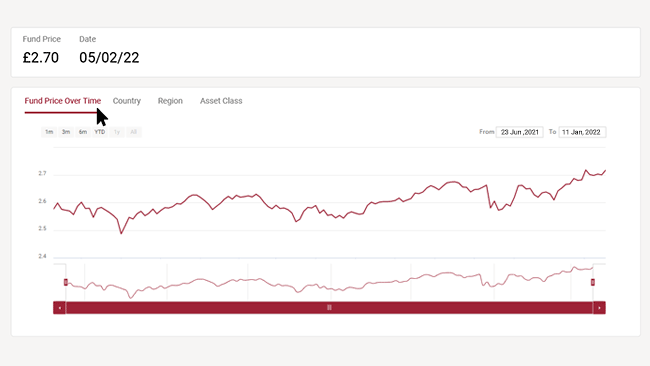Select the 6m range button
This screenshot has width=650, height=366.
click(x=83, y=132)
